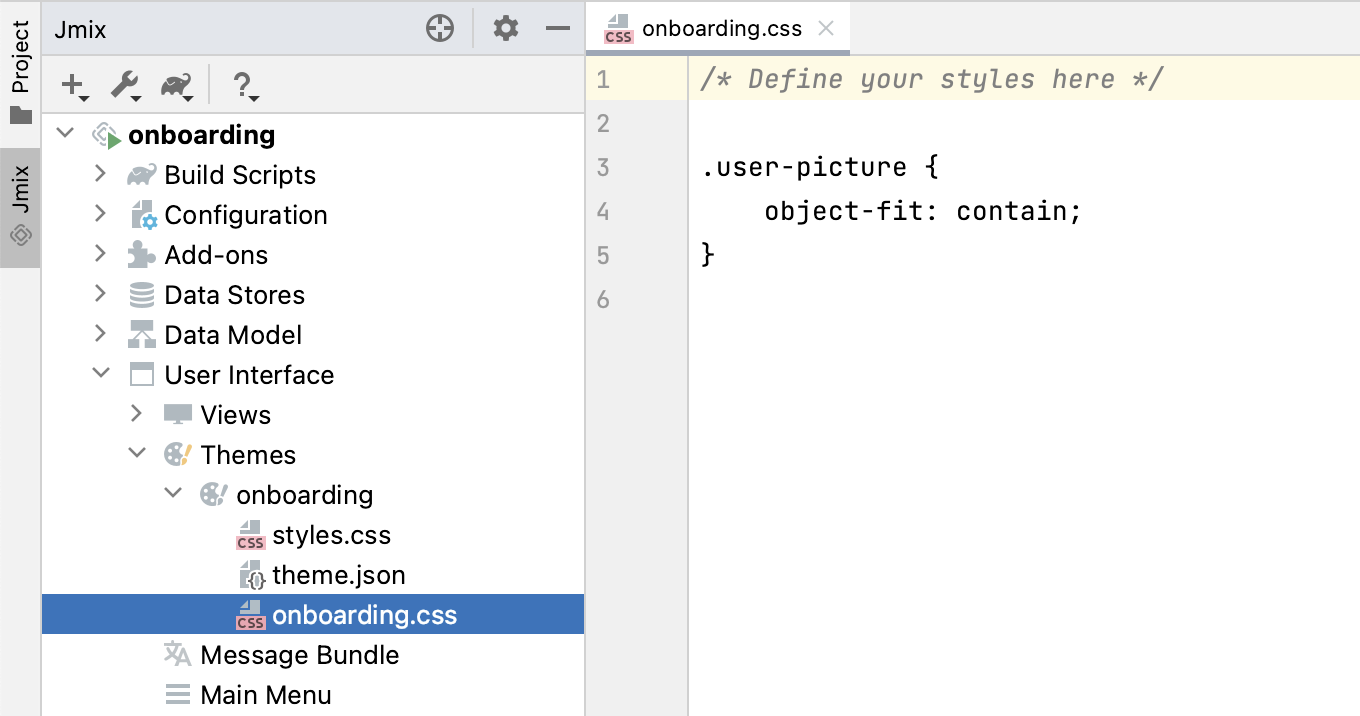
Task: Close the onboarding.css editor tab
Action: (826, 28)
